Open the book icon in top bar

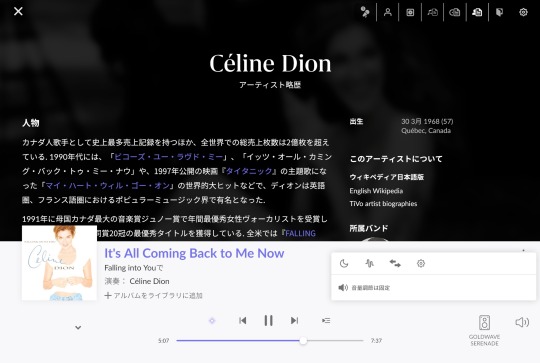click(499, 12)
